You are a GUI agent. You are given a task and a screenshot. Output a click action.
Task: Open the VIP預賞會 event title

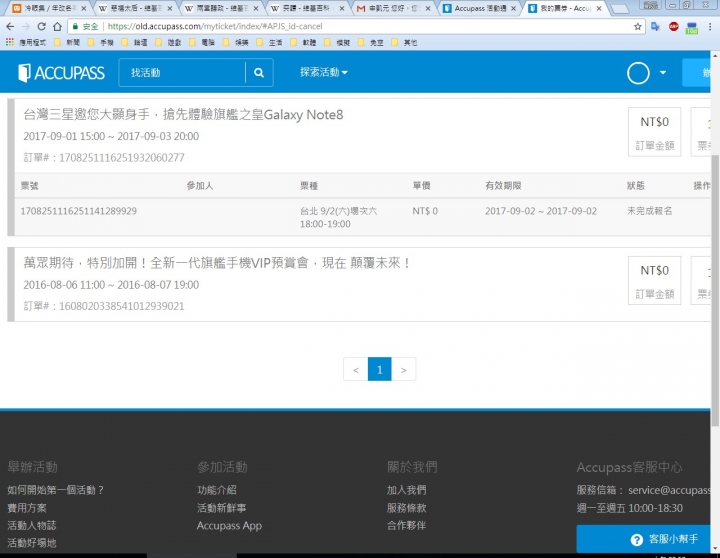tap(217, 263)
